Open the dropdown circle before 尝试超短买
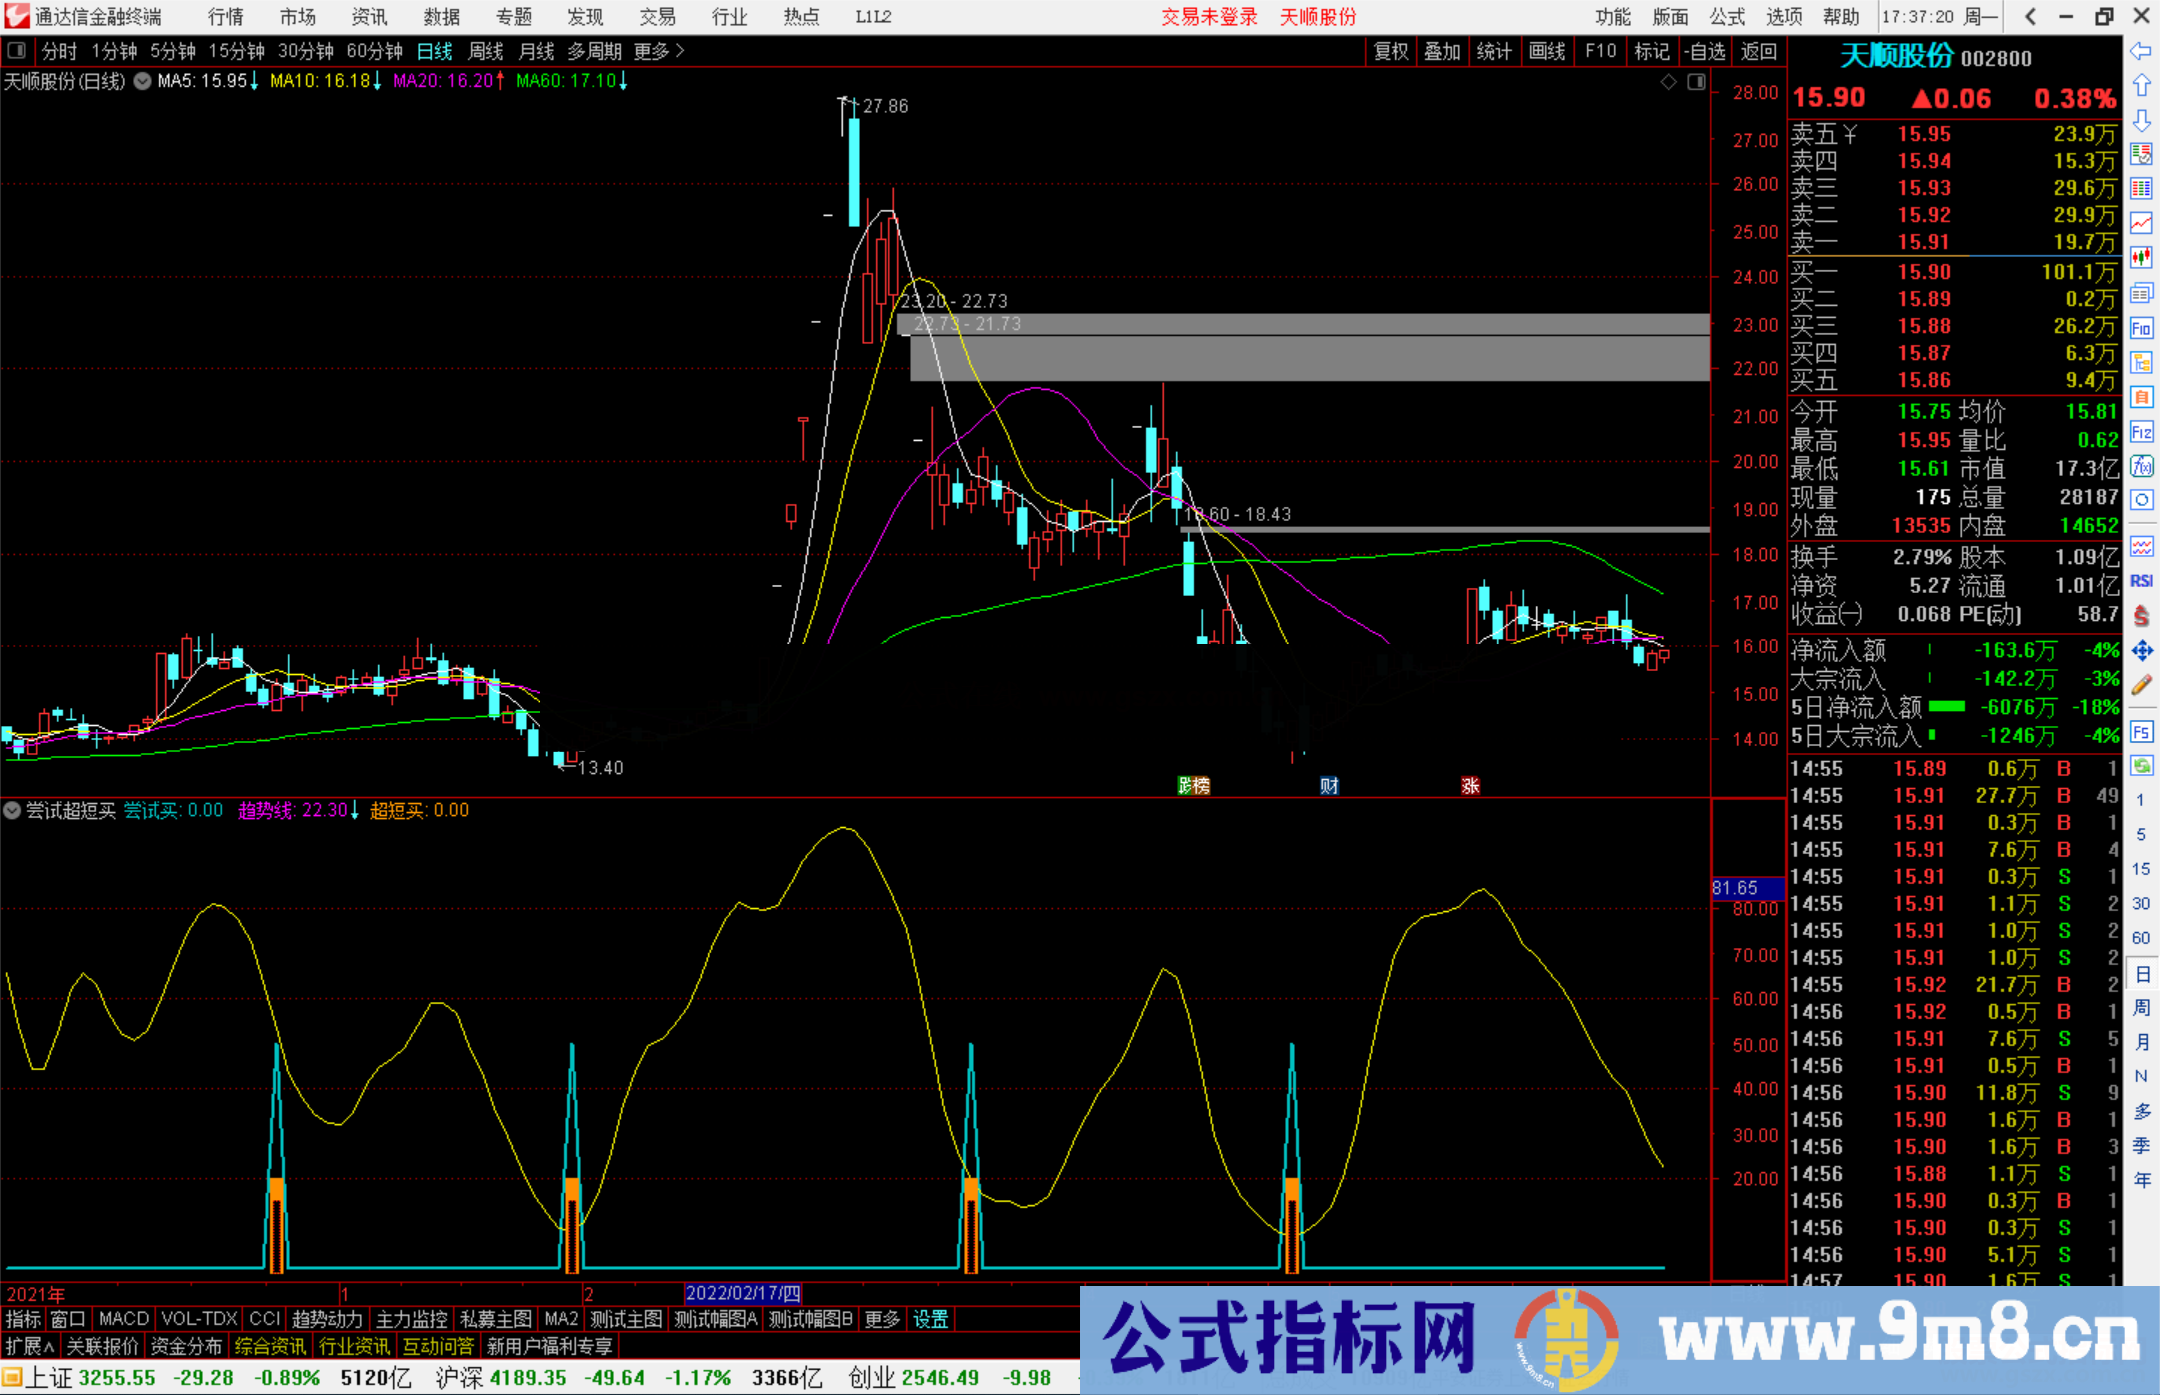 pyautogui.click(x=12, y=810)
